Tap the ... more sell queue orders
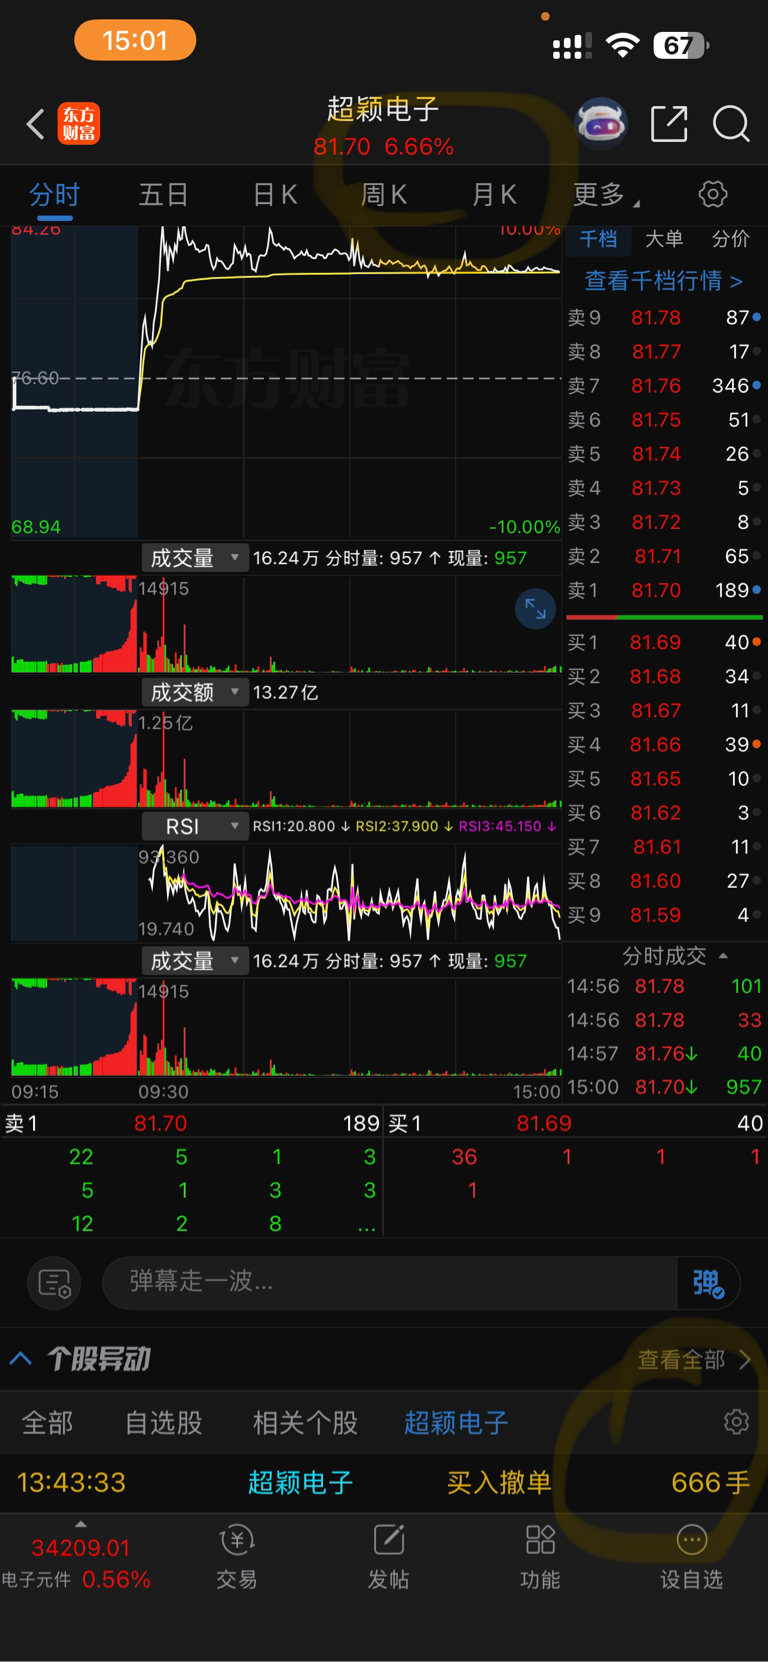 click(x=367, y=1225)
